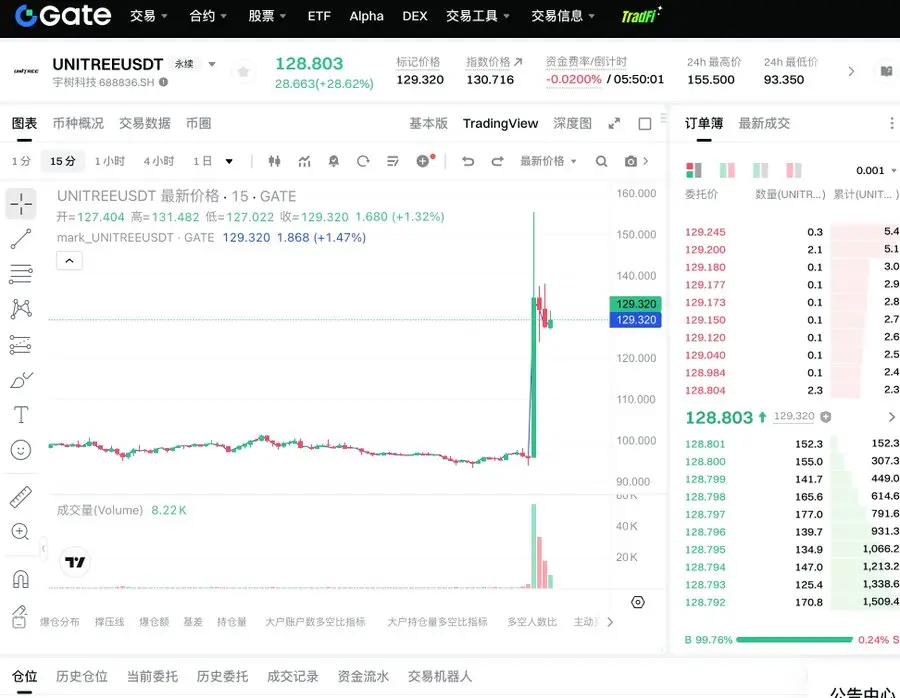900x698 pixels.
Task: Show the second order book layout option
Action: click(x=727, y=170)
